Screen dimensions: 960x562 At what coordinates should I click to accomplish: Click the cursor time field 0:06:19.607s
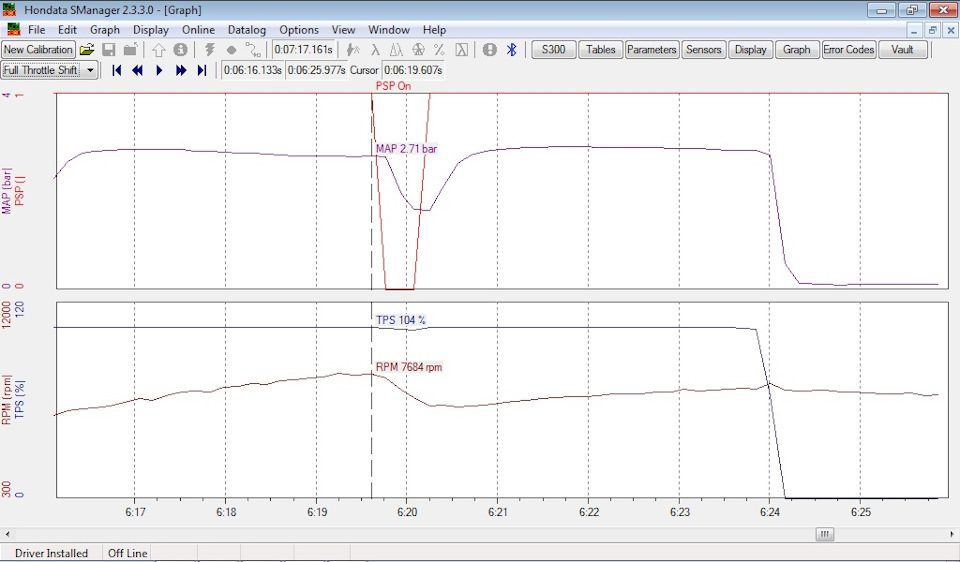[413, 70]
